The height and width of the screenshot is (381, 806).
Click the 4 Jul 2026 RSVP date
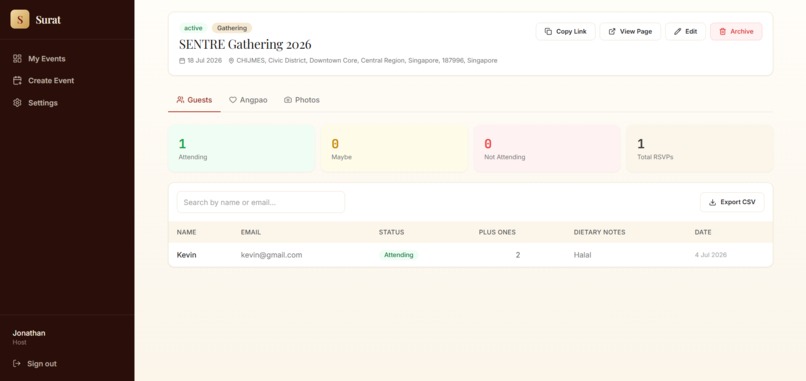click(x=710, y=255)
